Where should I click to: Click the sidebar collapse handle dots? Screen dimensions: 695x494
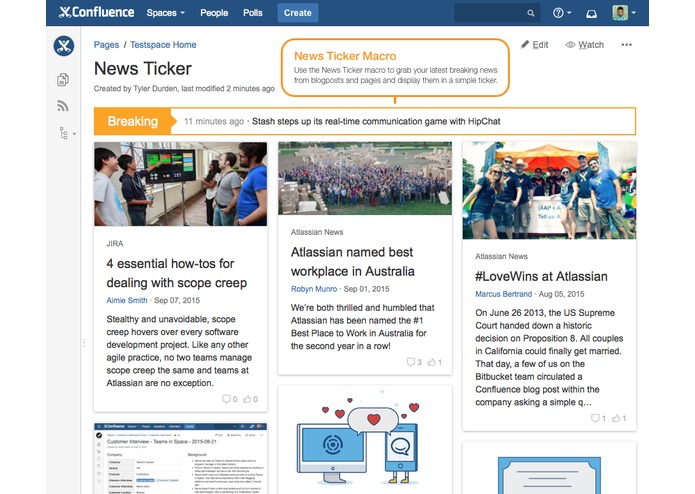click(x=84, y=343)
